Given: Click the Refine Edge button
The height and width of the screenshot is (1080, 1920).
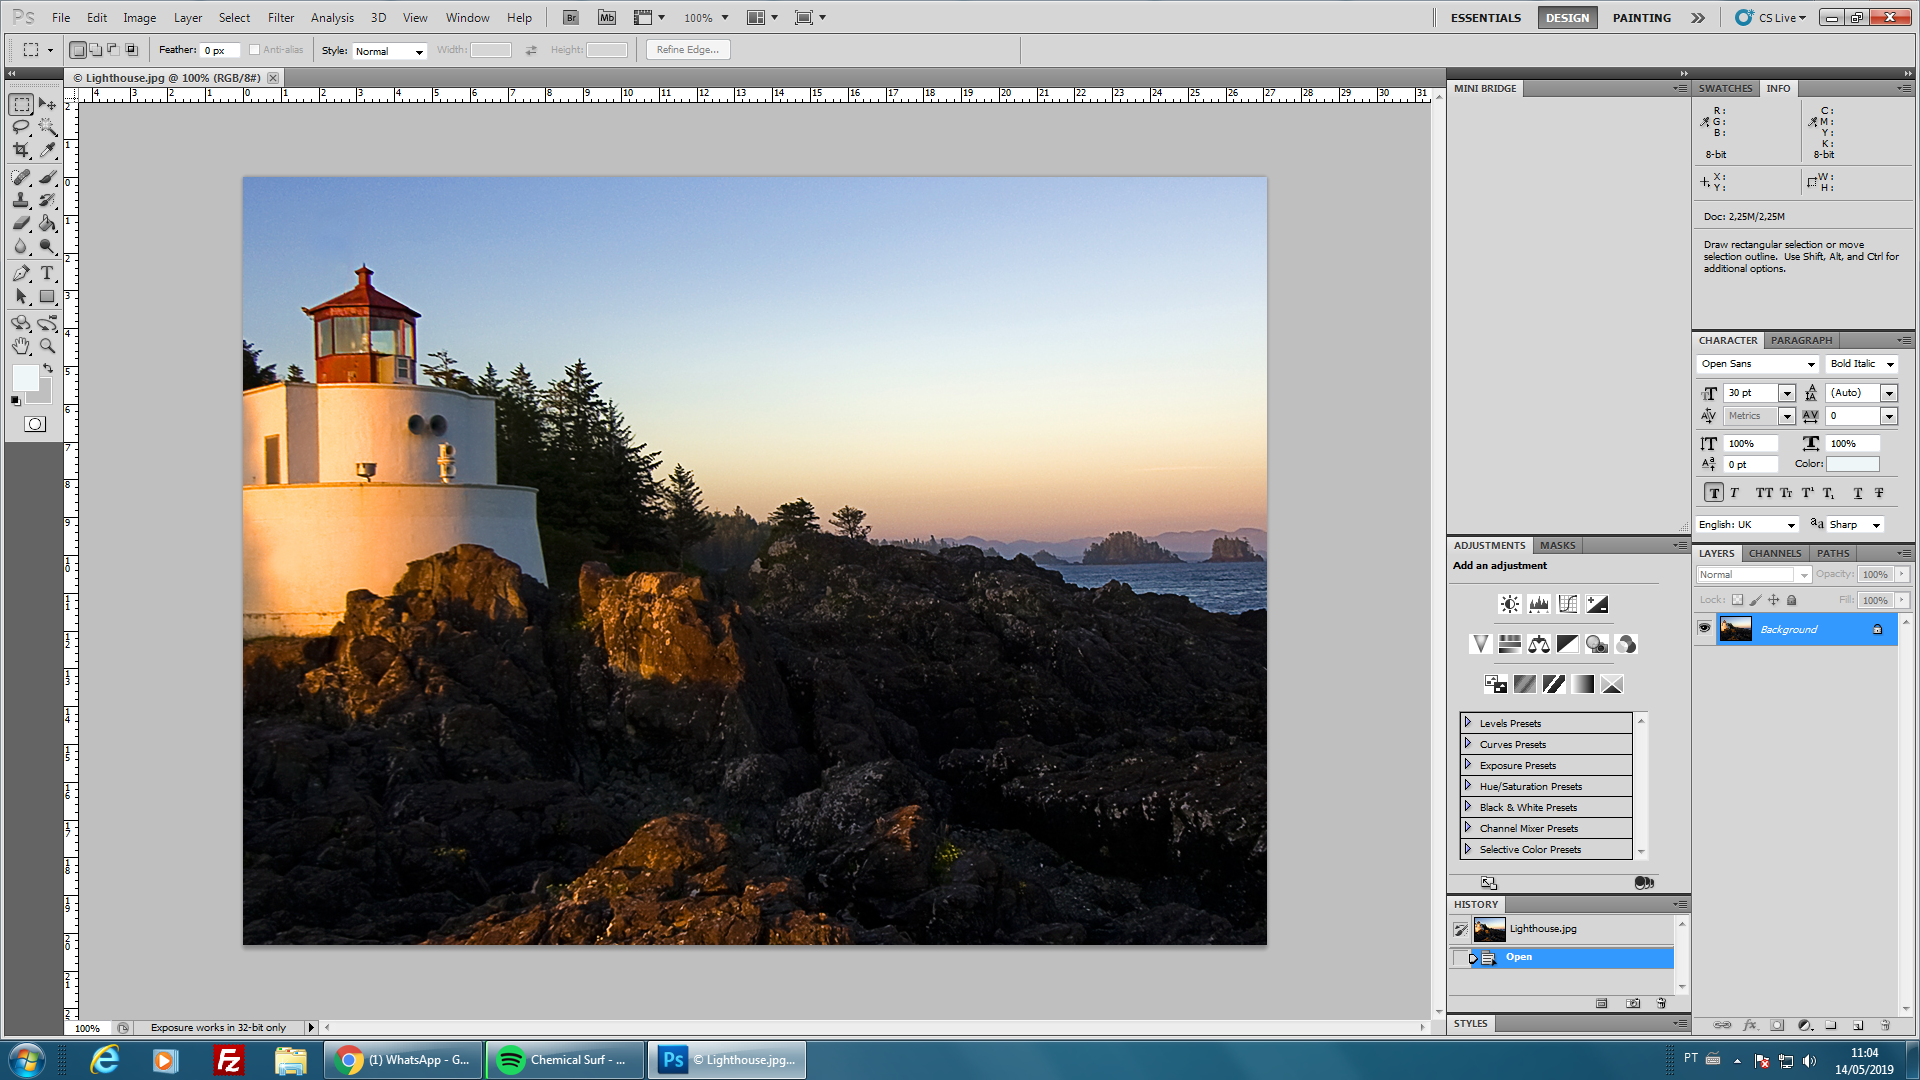Looking at the screenshot, I should pos(688,50).
